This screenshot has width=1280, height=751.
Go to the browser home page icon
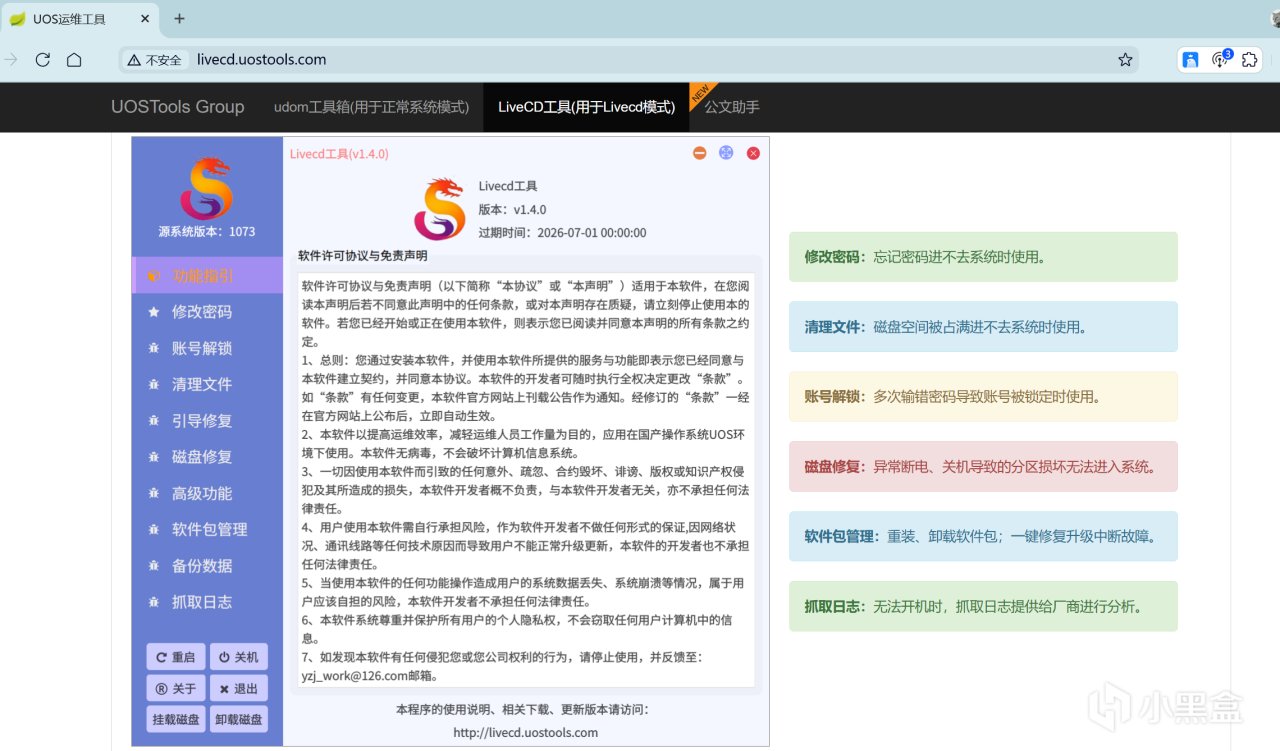click(x=74, y=60)
